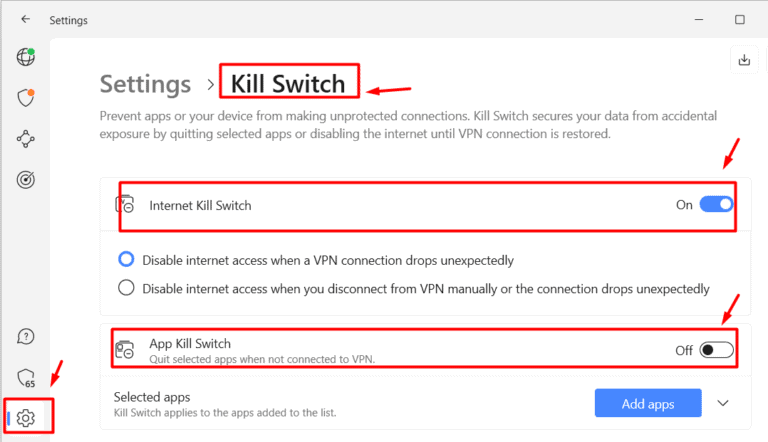
Task: Maximize the Settings window
Action: [x=740, y=19]
